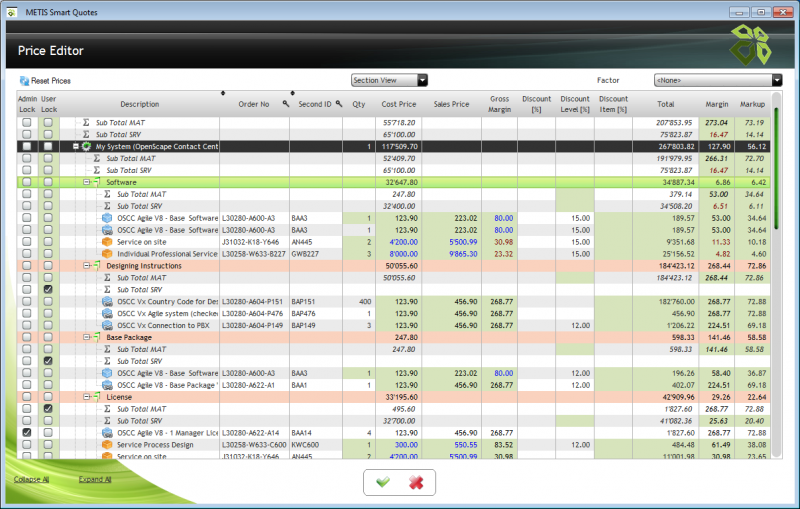Screen dimensions: 800x509
Task: Click the Cost Price column header
Action: pos(398,104)
